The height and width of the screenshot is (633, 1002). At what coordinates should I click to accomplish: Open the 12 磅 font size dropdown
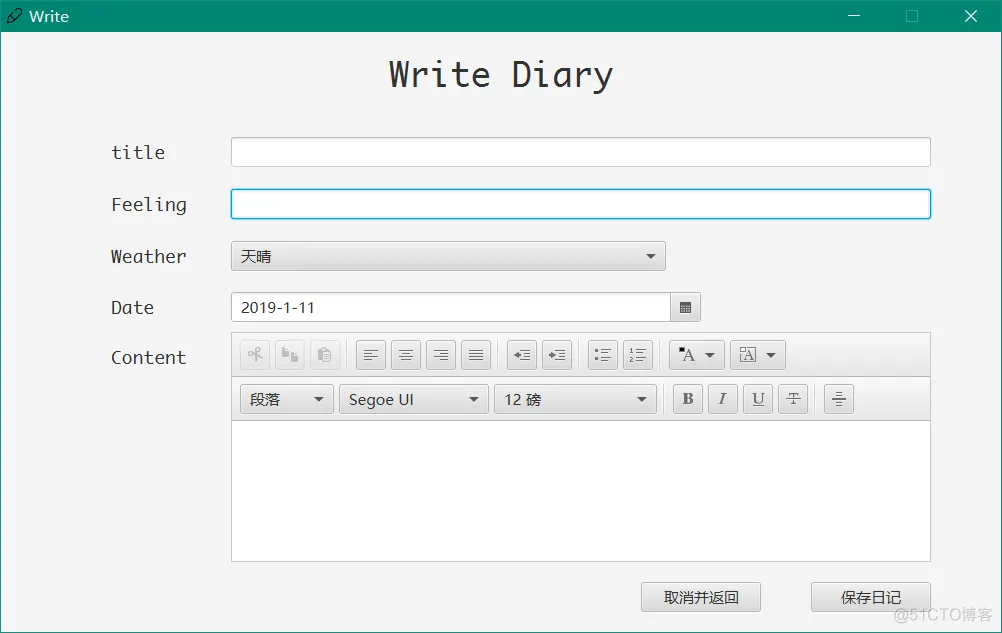tap(576, 399)
